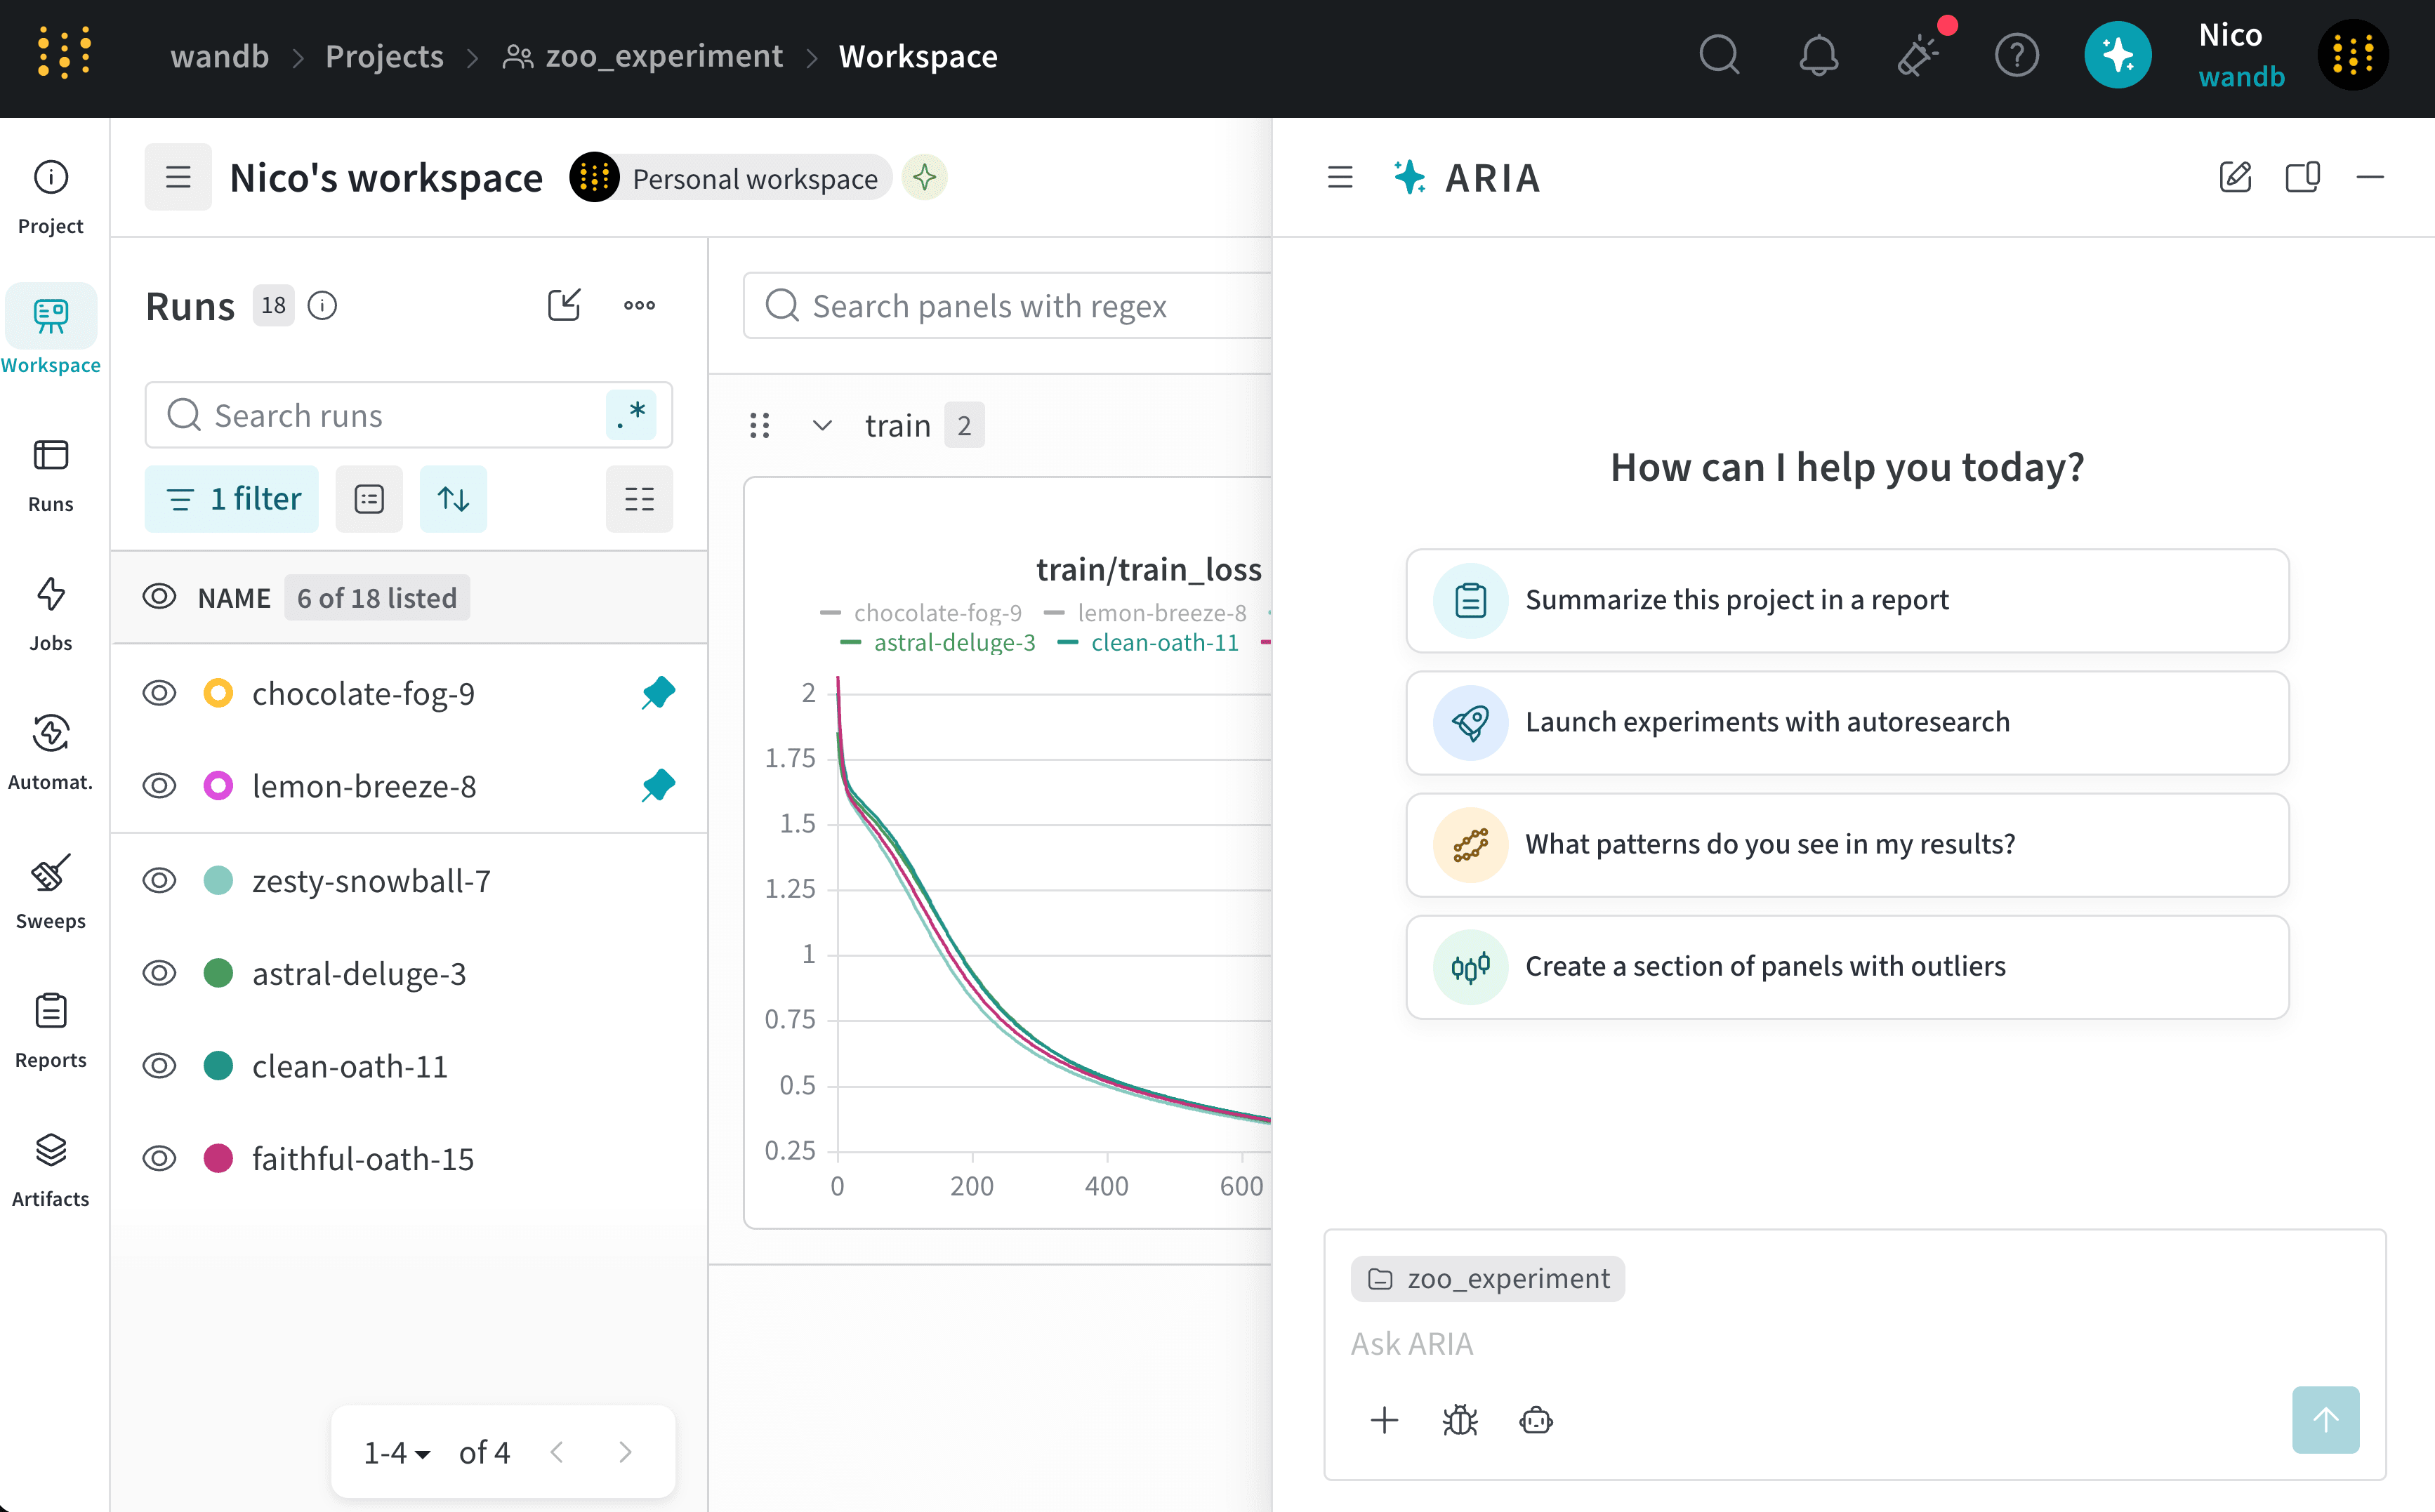The image size is (2435, 1512).
Task: Hide the zesty-snowball-7 run
Action: (159, 880)
